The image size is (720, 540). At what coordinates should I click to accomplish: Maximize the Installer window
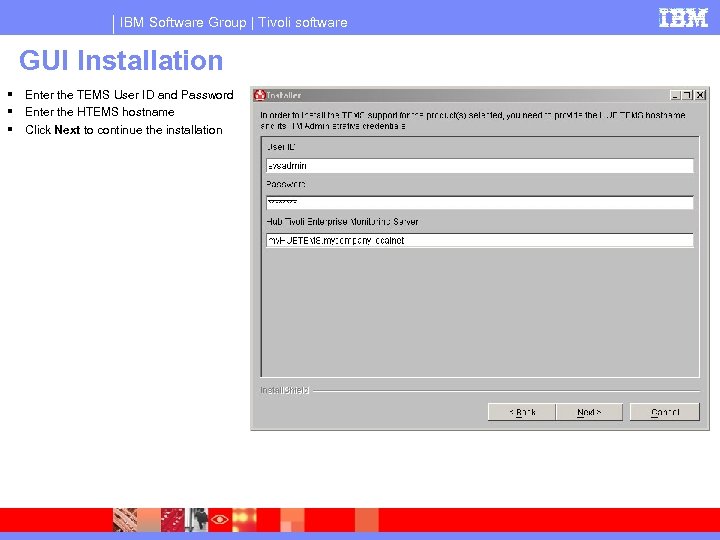pos(687,95)
